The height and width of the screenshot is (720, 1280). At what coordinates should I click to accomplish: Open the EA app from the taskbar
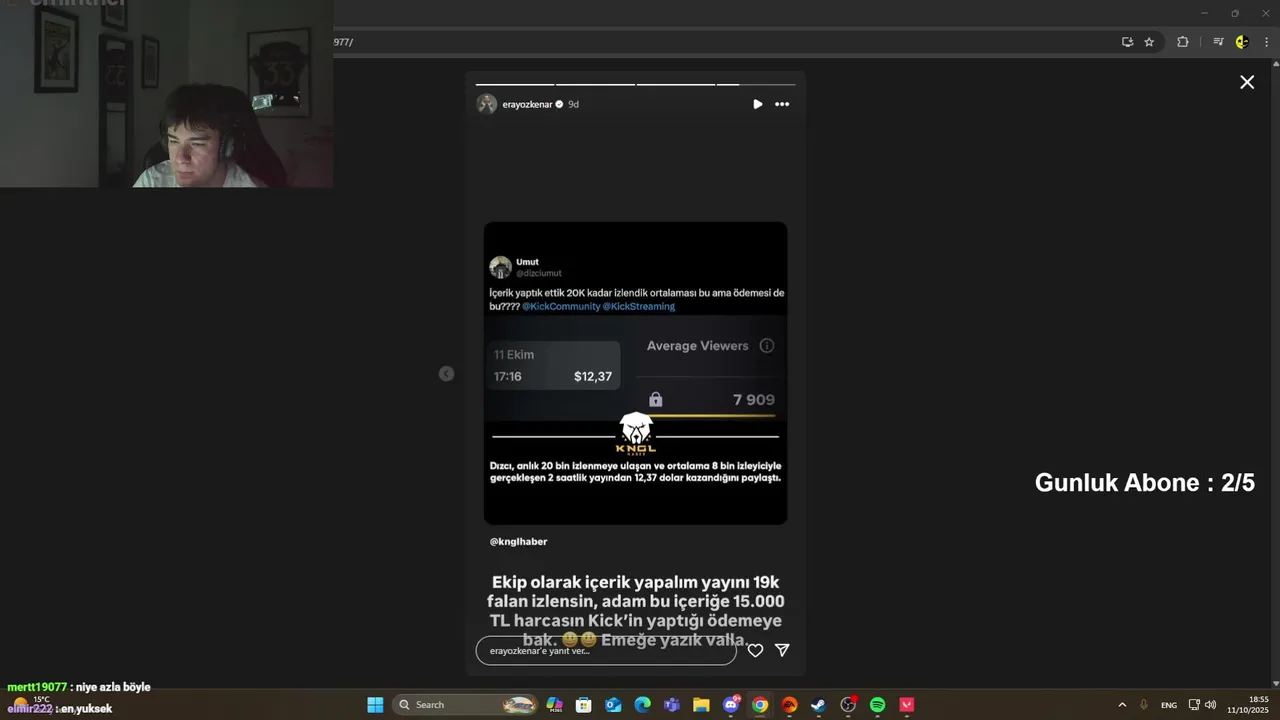[789, 705]
